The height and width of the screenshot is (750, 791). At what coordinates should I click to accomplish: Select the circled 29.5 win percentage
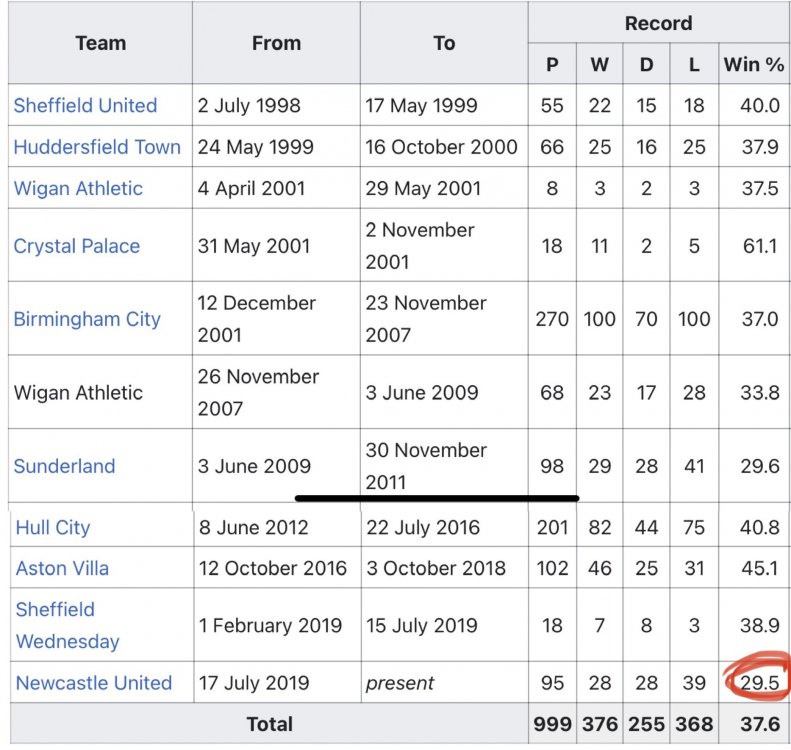coord(760,683)
